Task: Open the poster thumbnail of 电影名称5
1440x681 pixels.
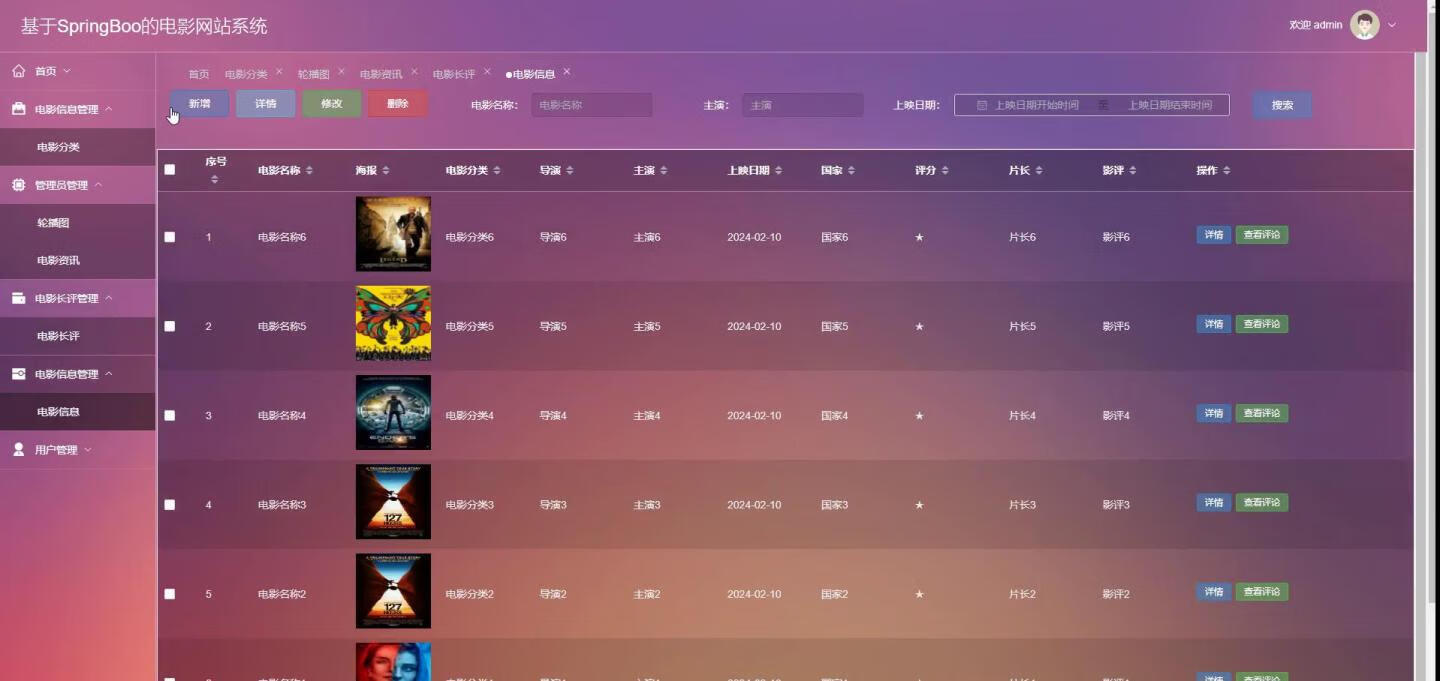Action: pyautogui.click(x=393, y=323)
